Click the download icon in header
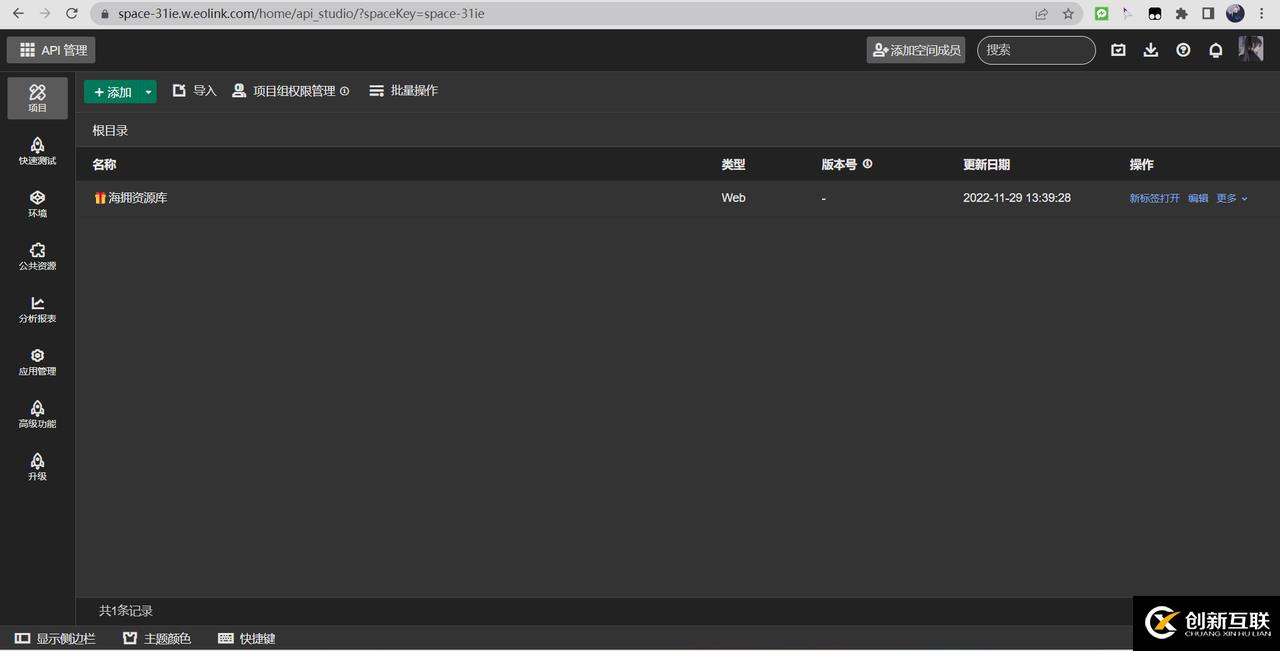The height and width of the screenshot is (651, 1280). [x=1151, y=50]
